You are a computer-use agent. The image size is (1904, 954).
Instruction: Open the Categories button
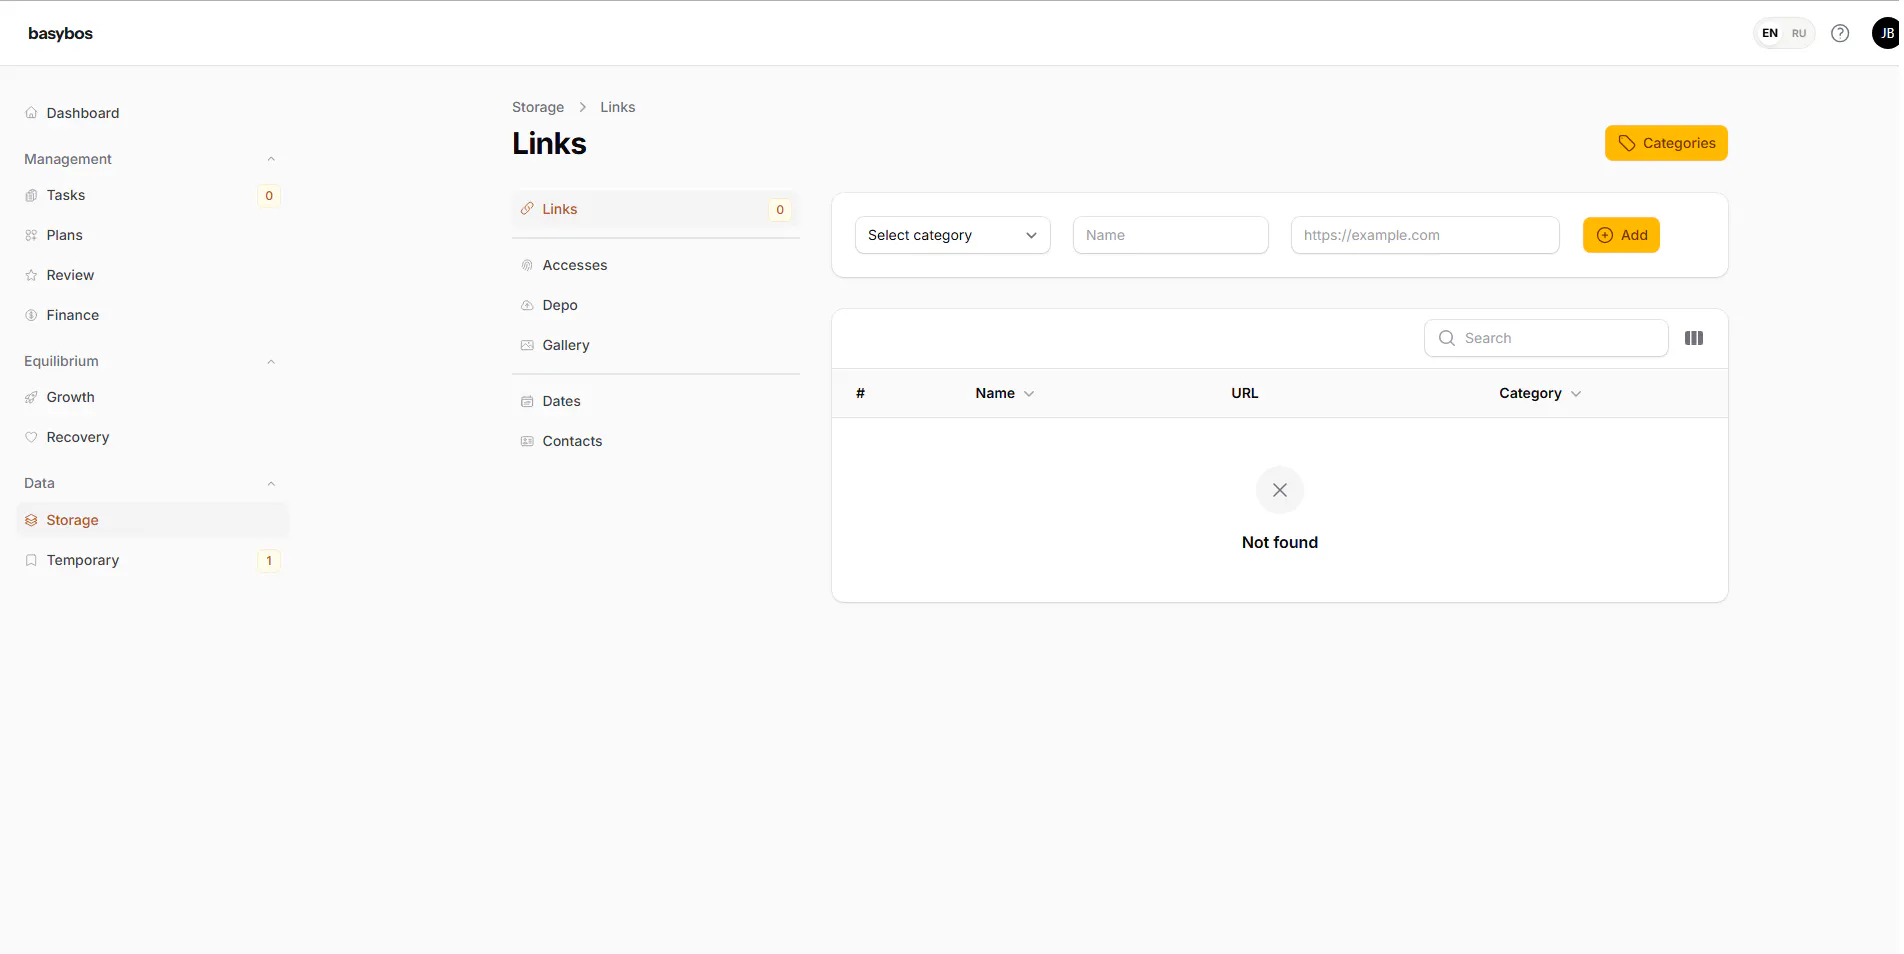click(x=1666, y=143)
